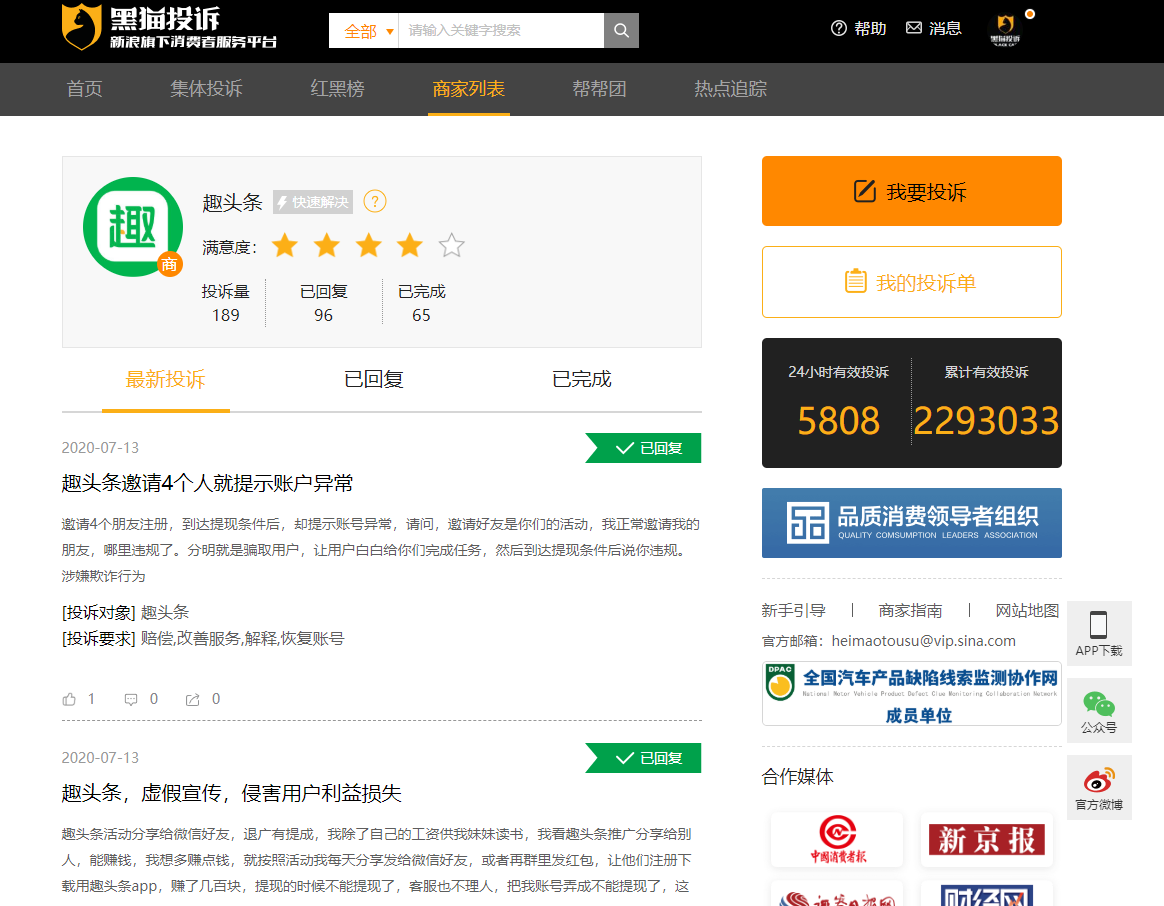Go to 红黑榜 in navigation bar
The height and width of the screenshot is (906, 1164).
[338, 89]
